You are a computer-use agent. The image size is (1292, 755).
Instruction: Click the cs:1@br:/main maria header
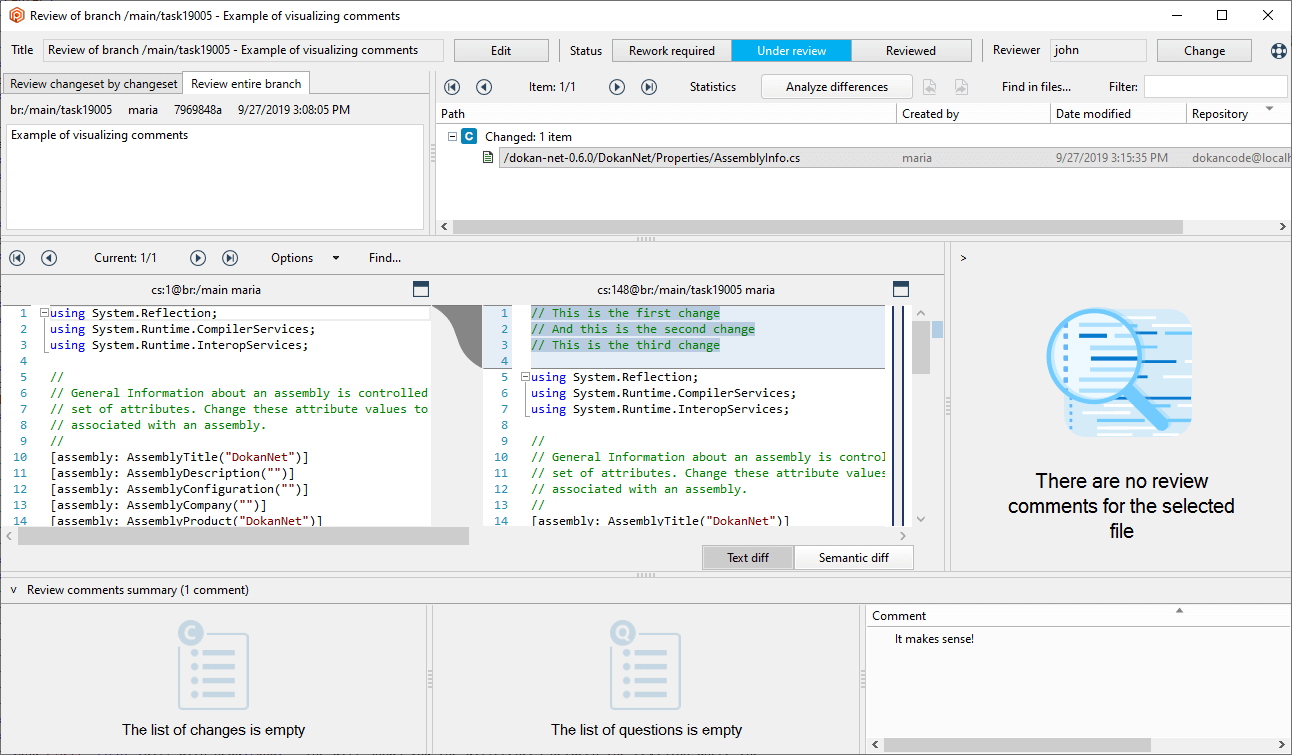click(x=206, y=290)
